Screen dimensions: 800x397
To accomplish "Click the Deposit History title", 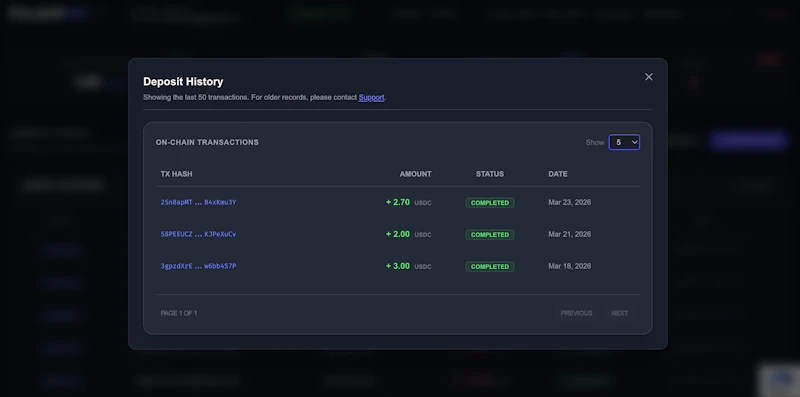I will [183, 82].
